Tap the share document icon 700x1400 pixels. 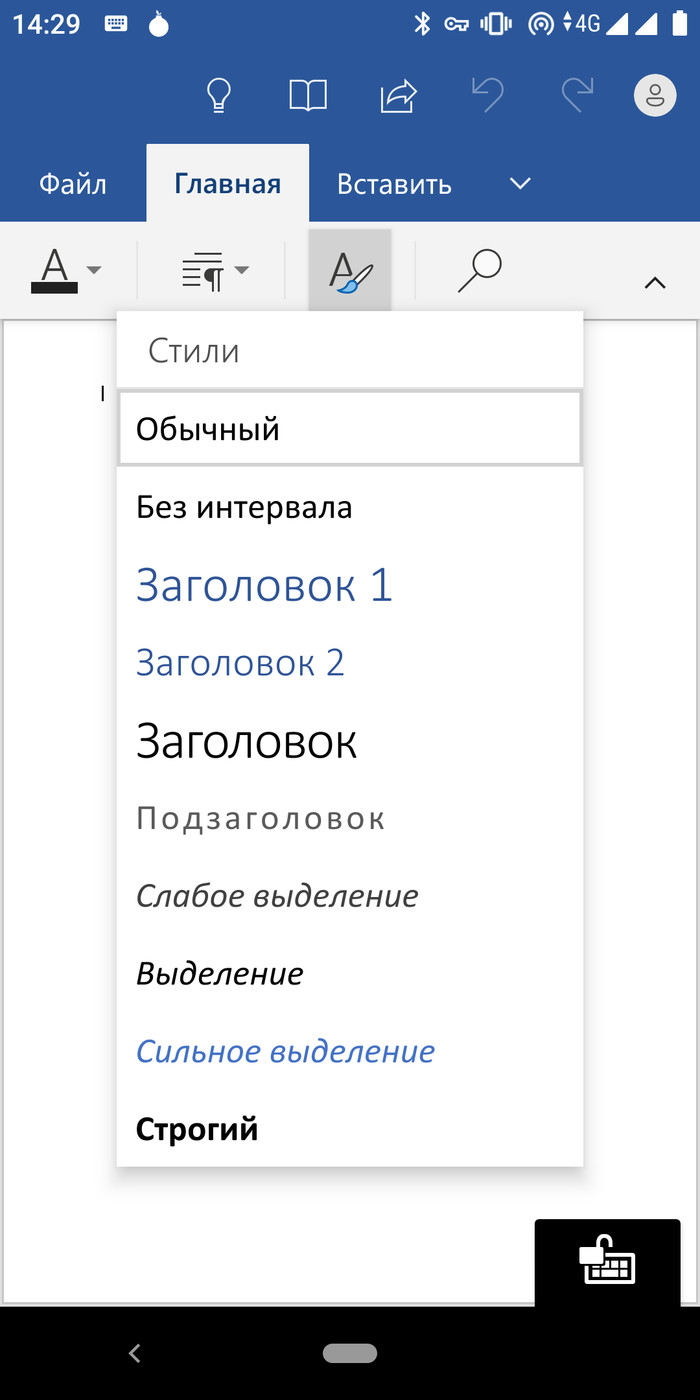[x=398, y=96]
